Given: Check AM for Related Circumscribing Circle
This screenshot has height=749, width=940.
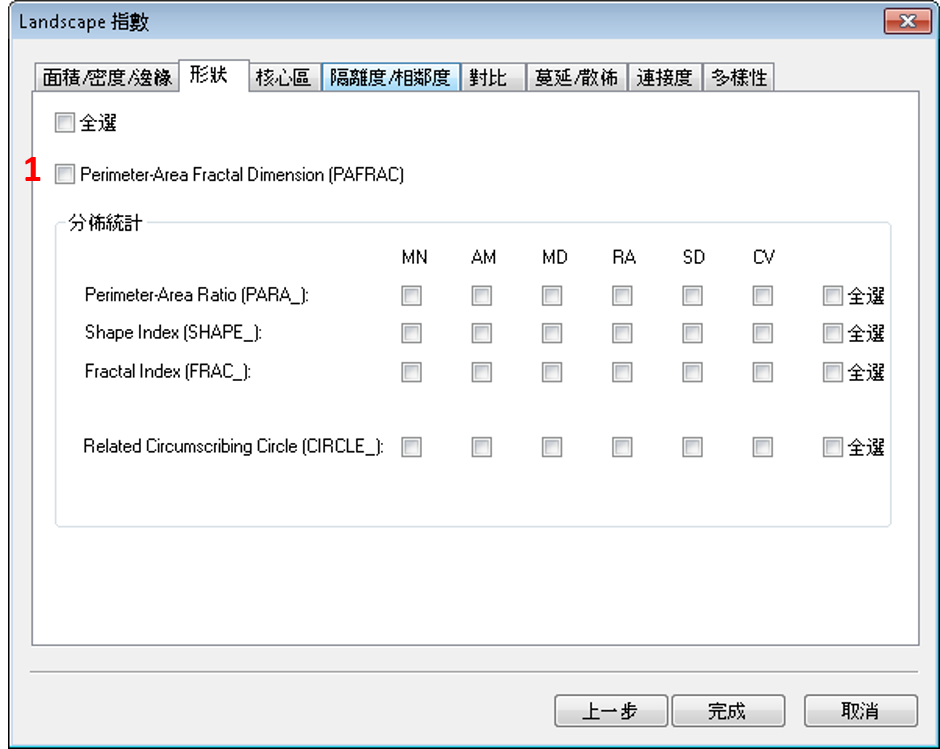Looking at the screenshot, I should point(481,447).
